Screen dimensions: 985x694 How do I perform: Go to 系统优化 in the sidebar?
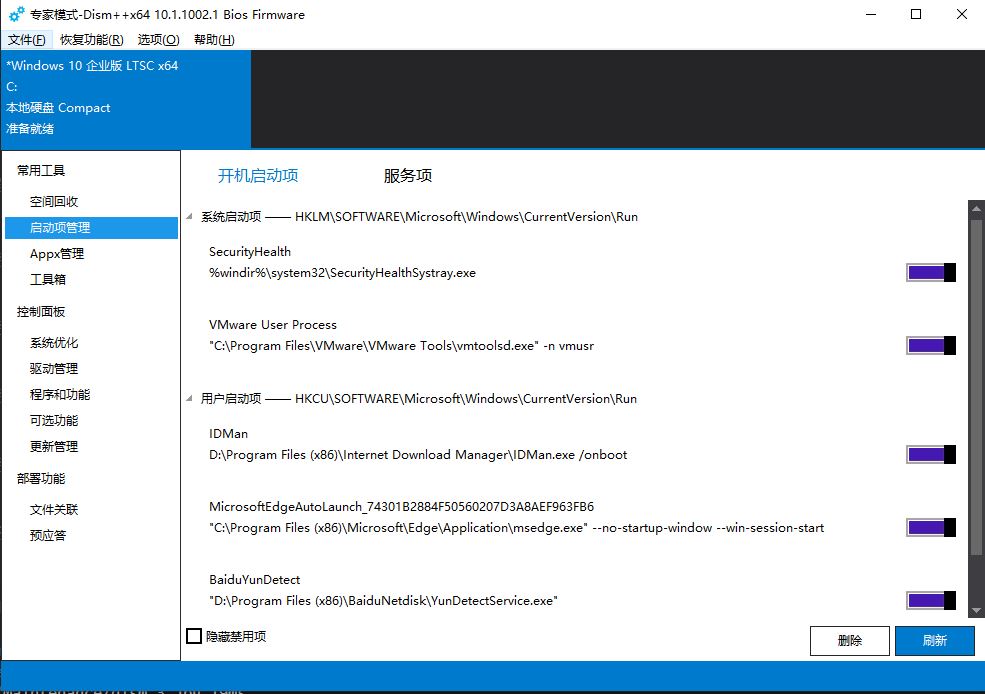click(54, 342)
